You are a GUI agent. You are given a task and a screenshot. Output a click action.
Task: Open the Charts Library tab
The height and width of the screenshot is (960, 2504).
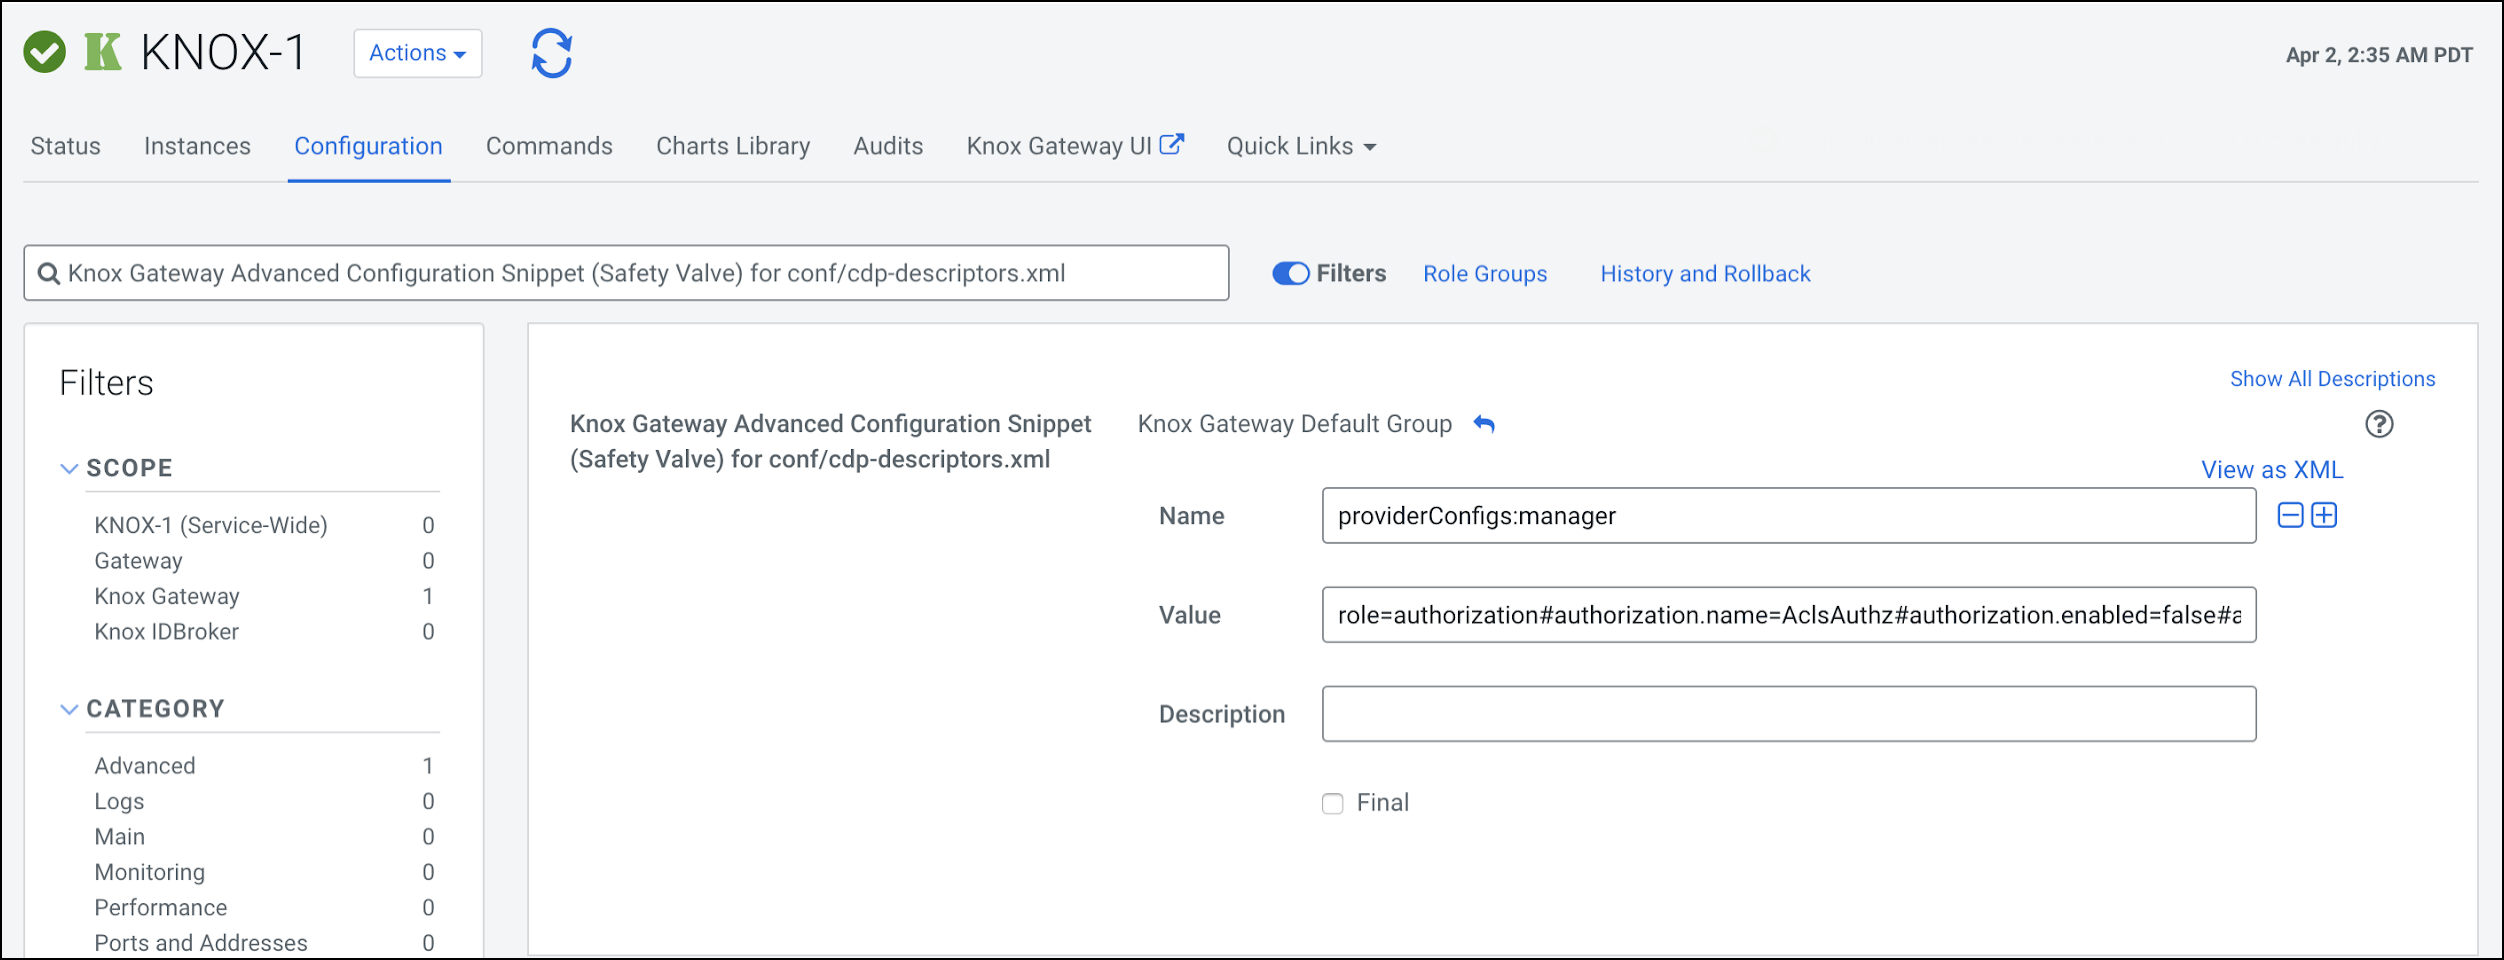tap(732, 146)
